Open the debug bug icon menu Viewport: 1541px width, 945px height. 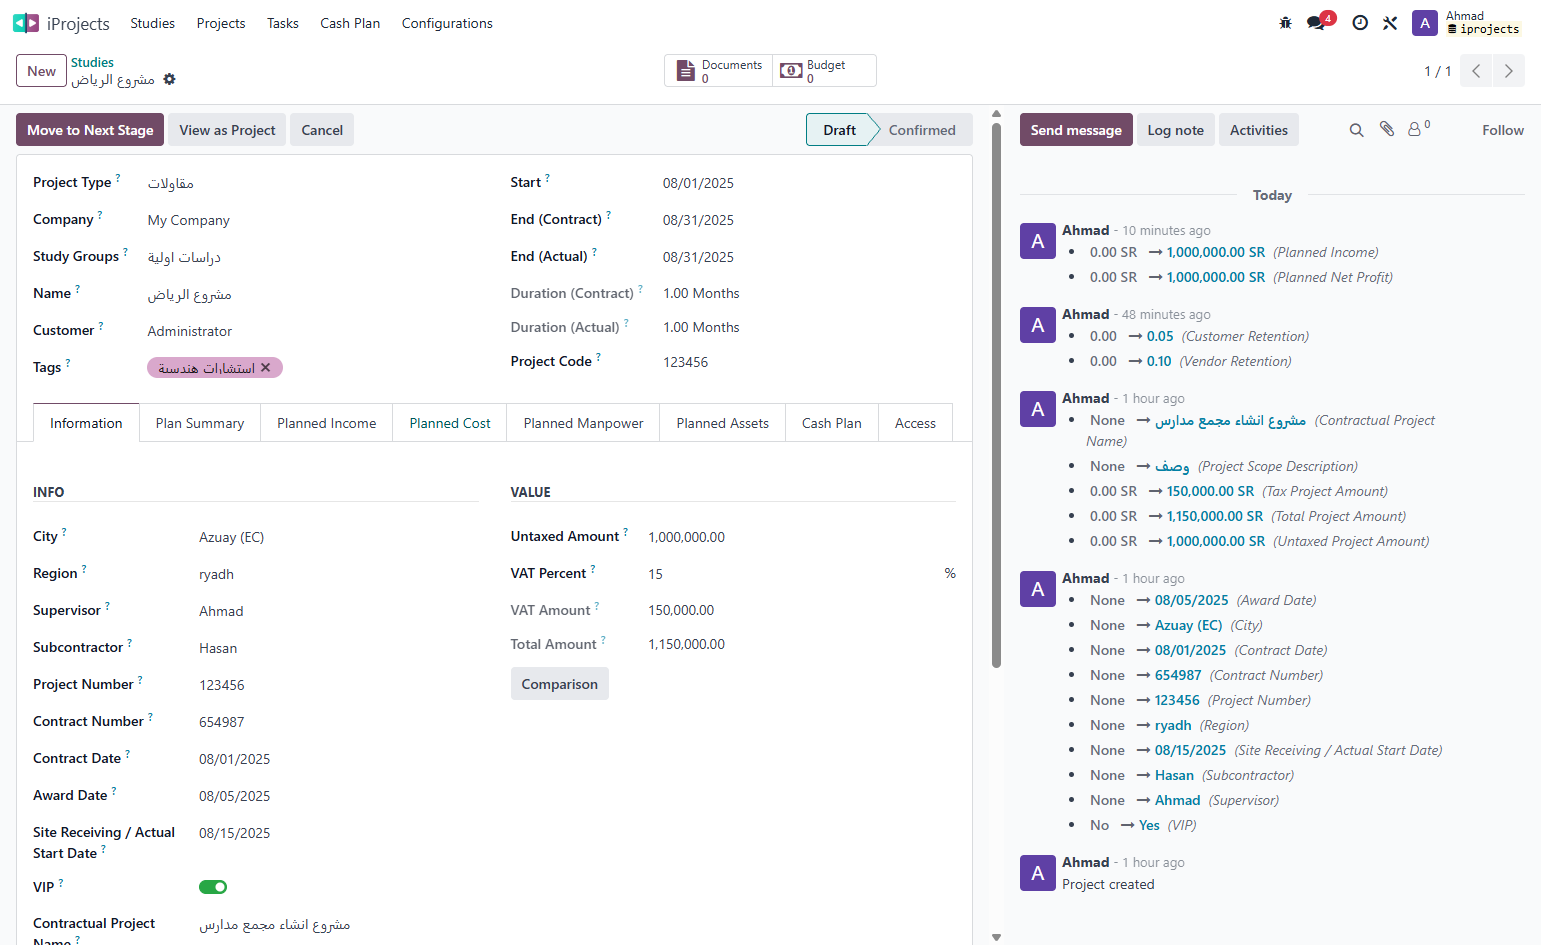click(x=1286, y=23)
